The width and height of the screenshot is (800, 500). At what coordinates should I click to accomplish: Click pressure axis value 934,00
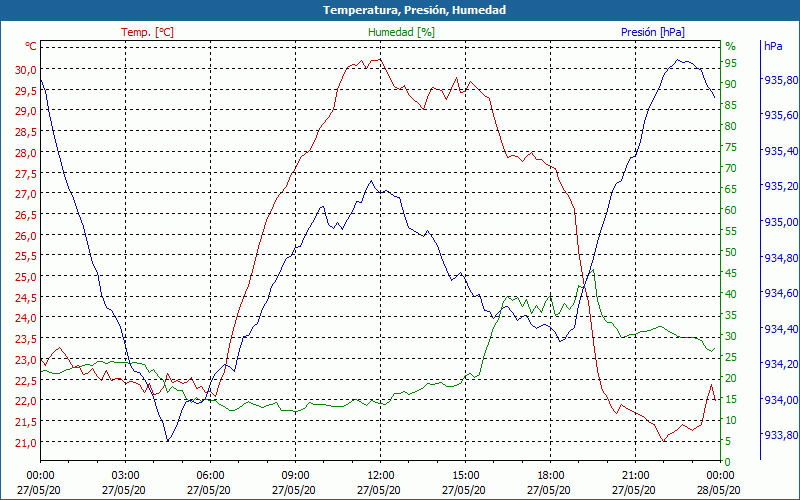[780, 400]
